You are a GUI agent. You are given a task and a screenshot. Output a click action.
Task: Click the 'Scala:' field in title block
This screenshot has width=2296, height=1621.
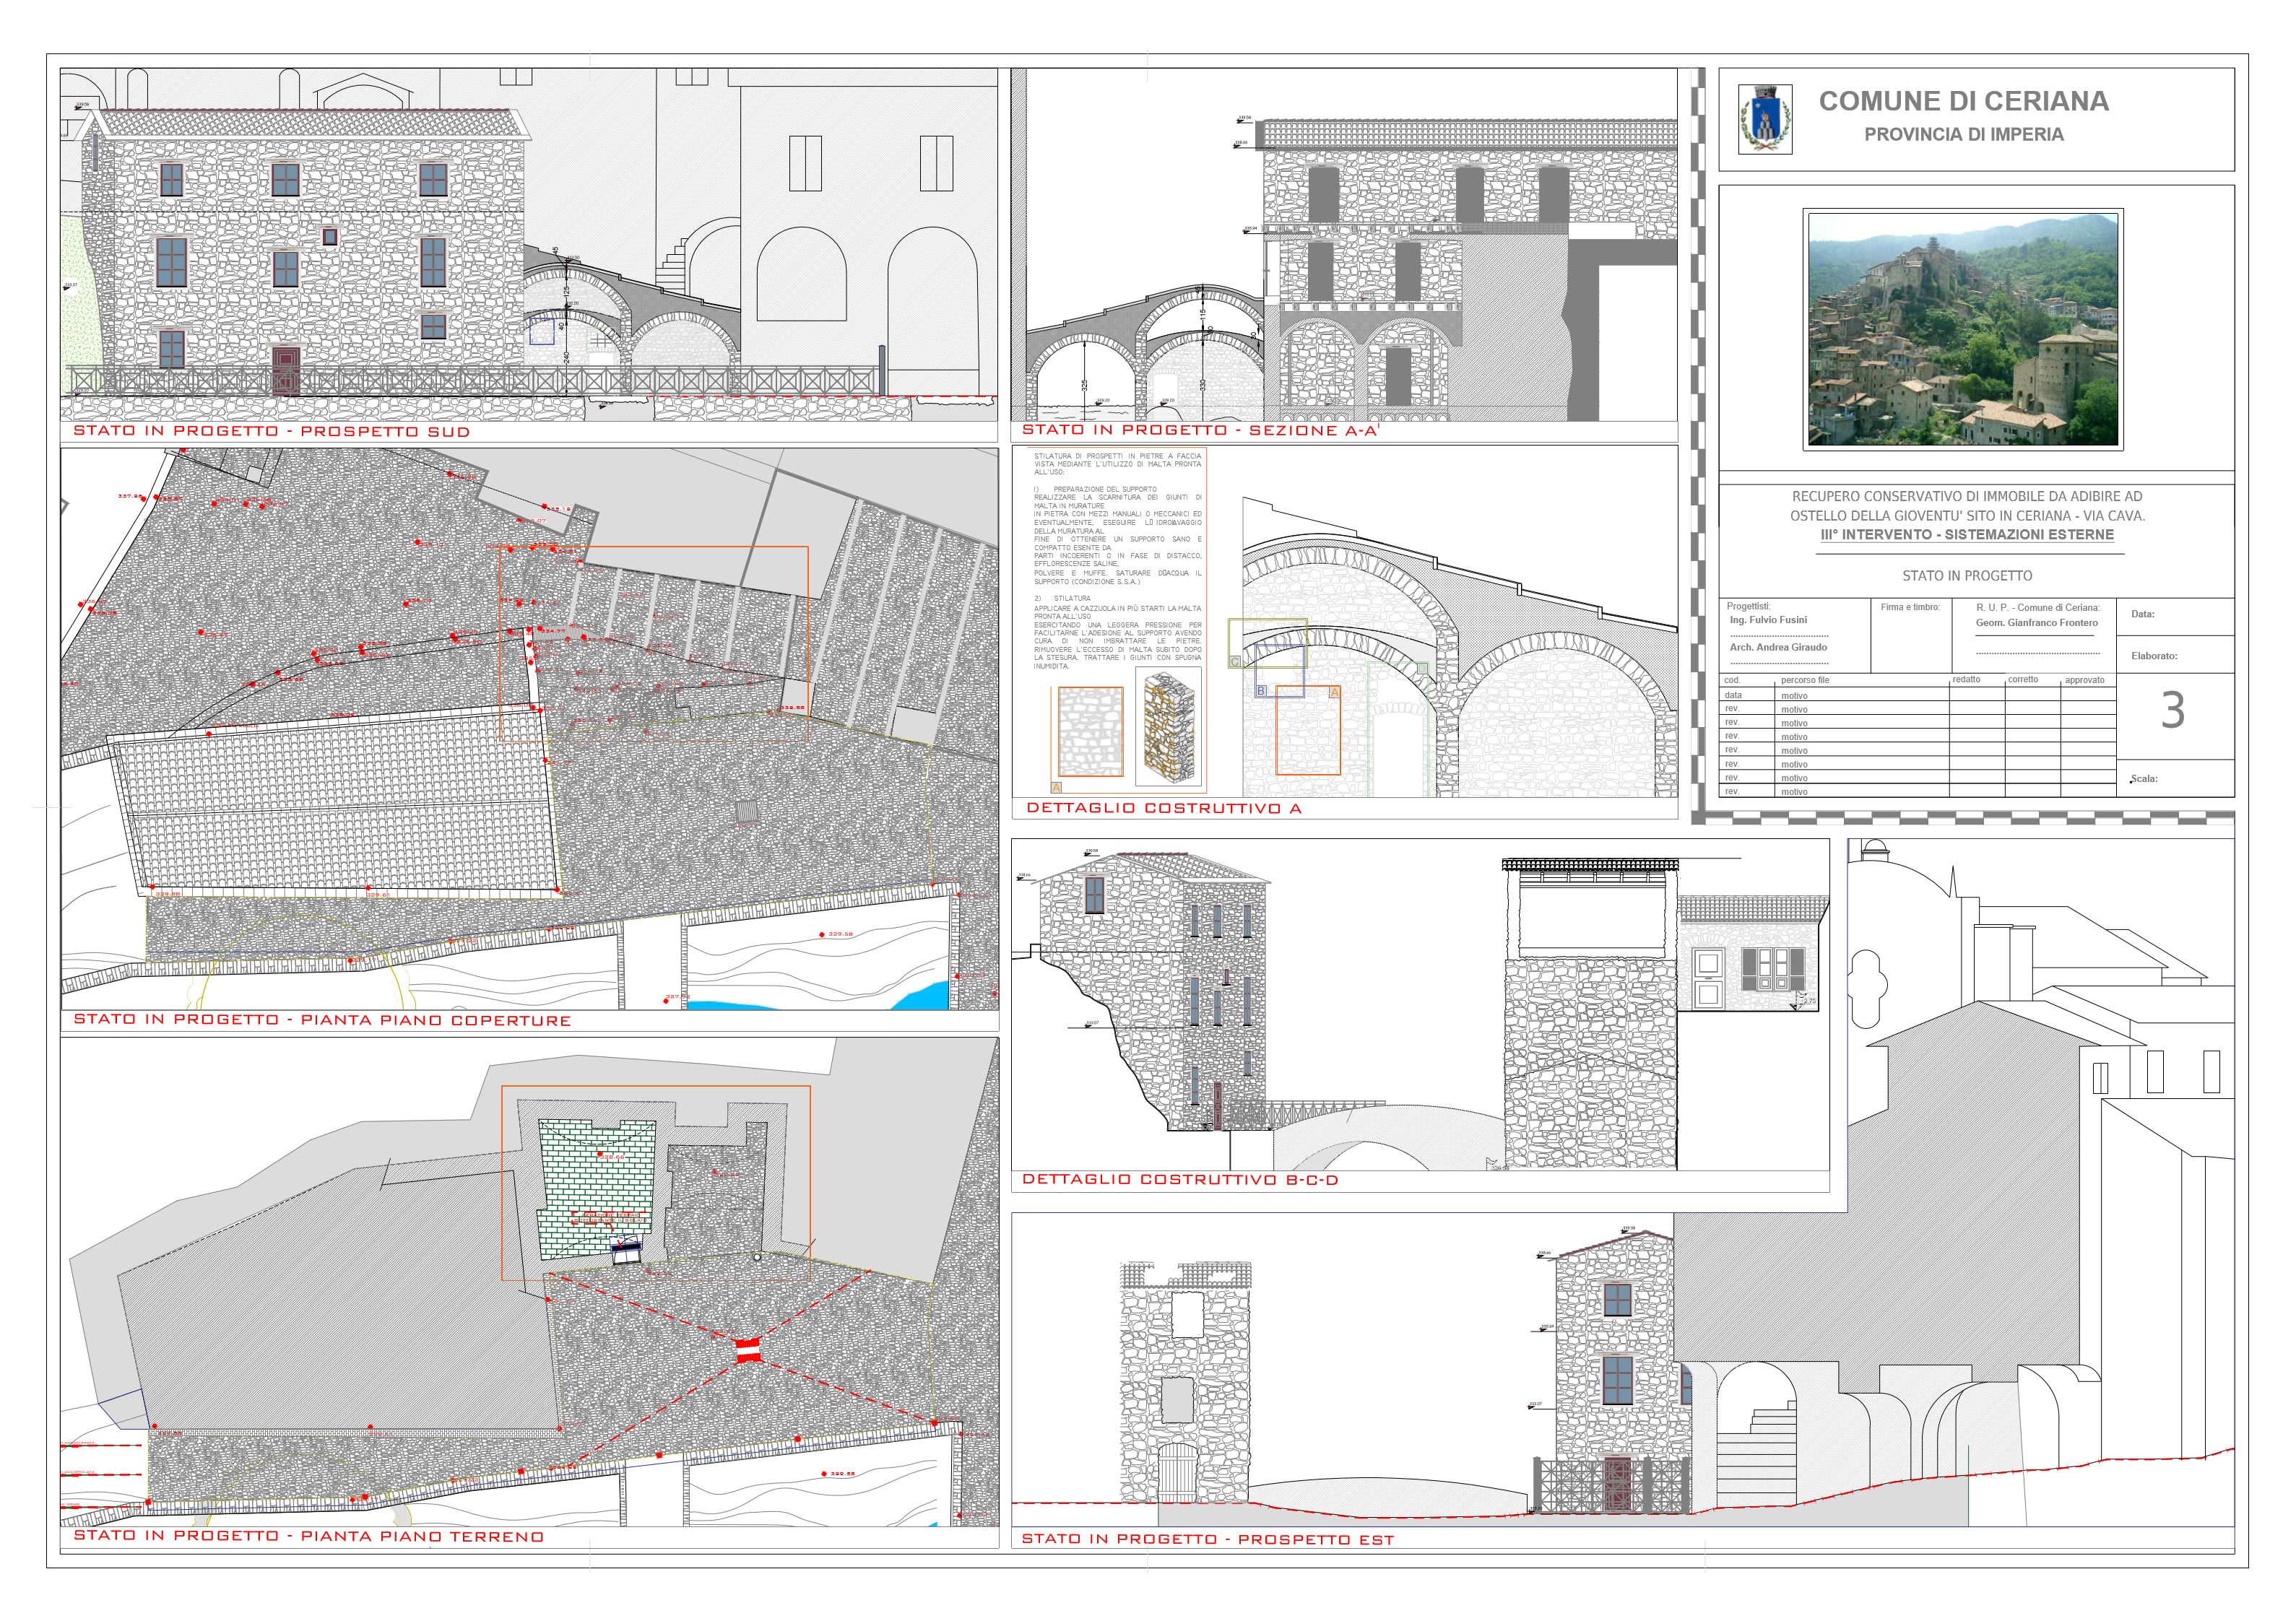(x=2144, y=779)
